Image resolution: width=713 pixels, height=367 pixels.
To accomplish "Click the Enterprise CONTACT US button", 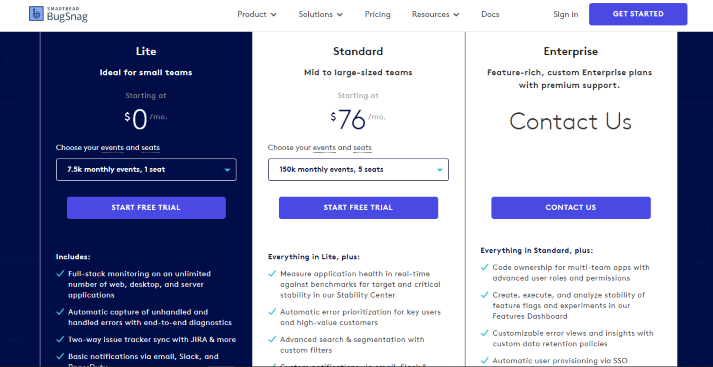I will (571, 208).
